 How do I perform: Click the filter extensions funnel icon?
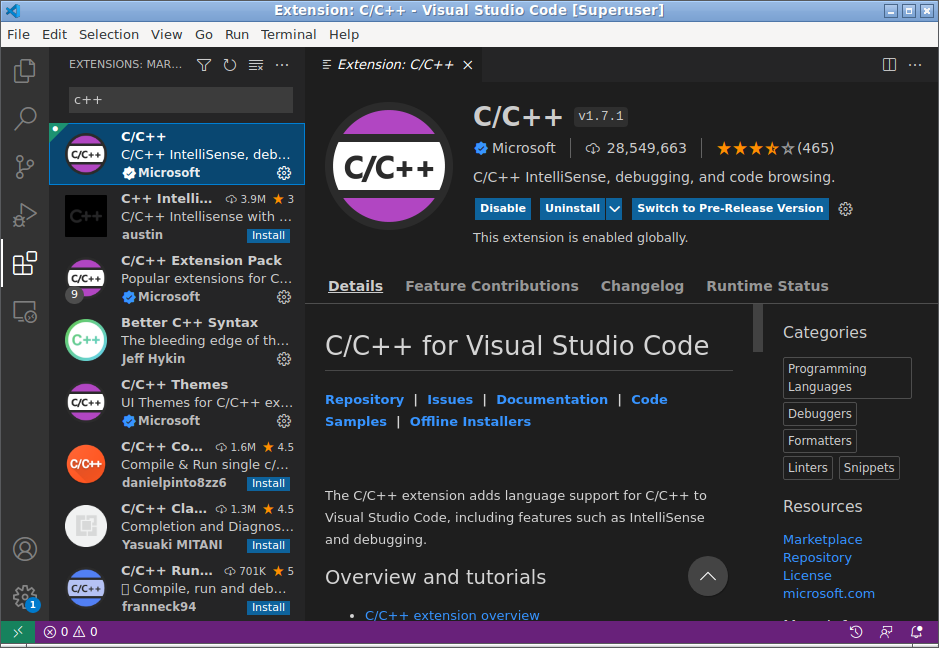coord(204,65)
